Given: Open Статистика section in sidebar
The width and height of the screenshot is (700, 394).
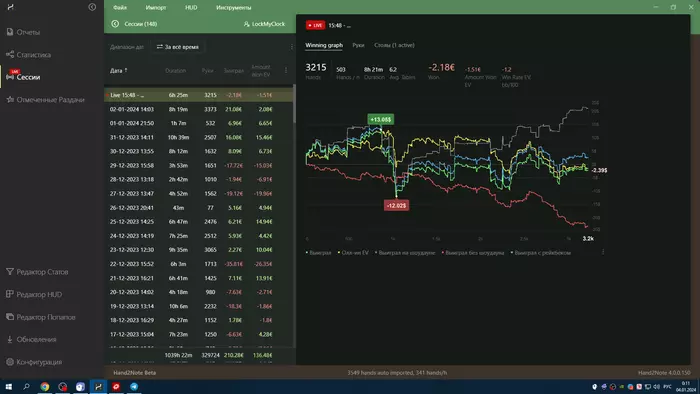Looking at the screenshot, I should (29, 55).
